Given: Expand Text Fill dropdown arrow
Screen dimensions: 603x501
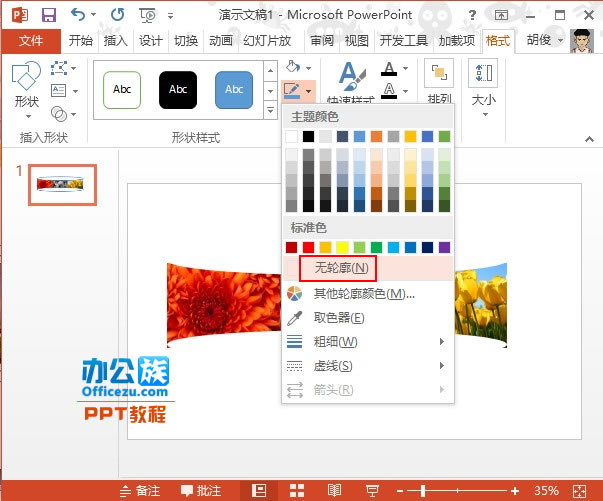Looking at the screenshot, I should (x=405, y=68).
